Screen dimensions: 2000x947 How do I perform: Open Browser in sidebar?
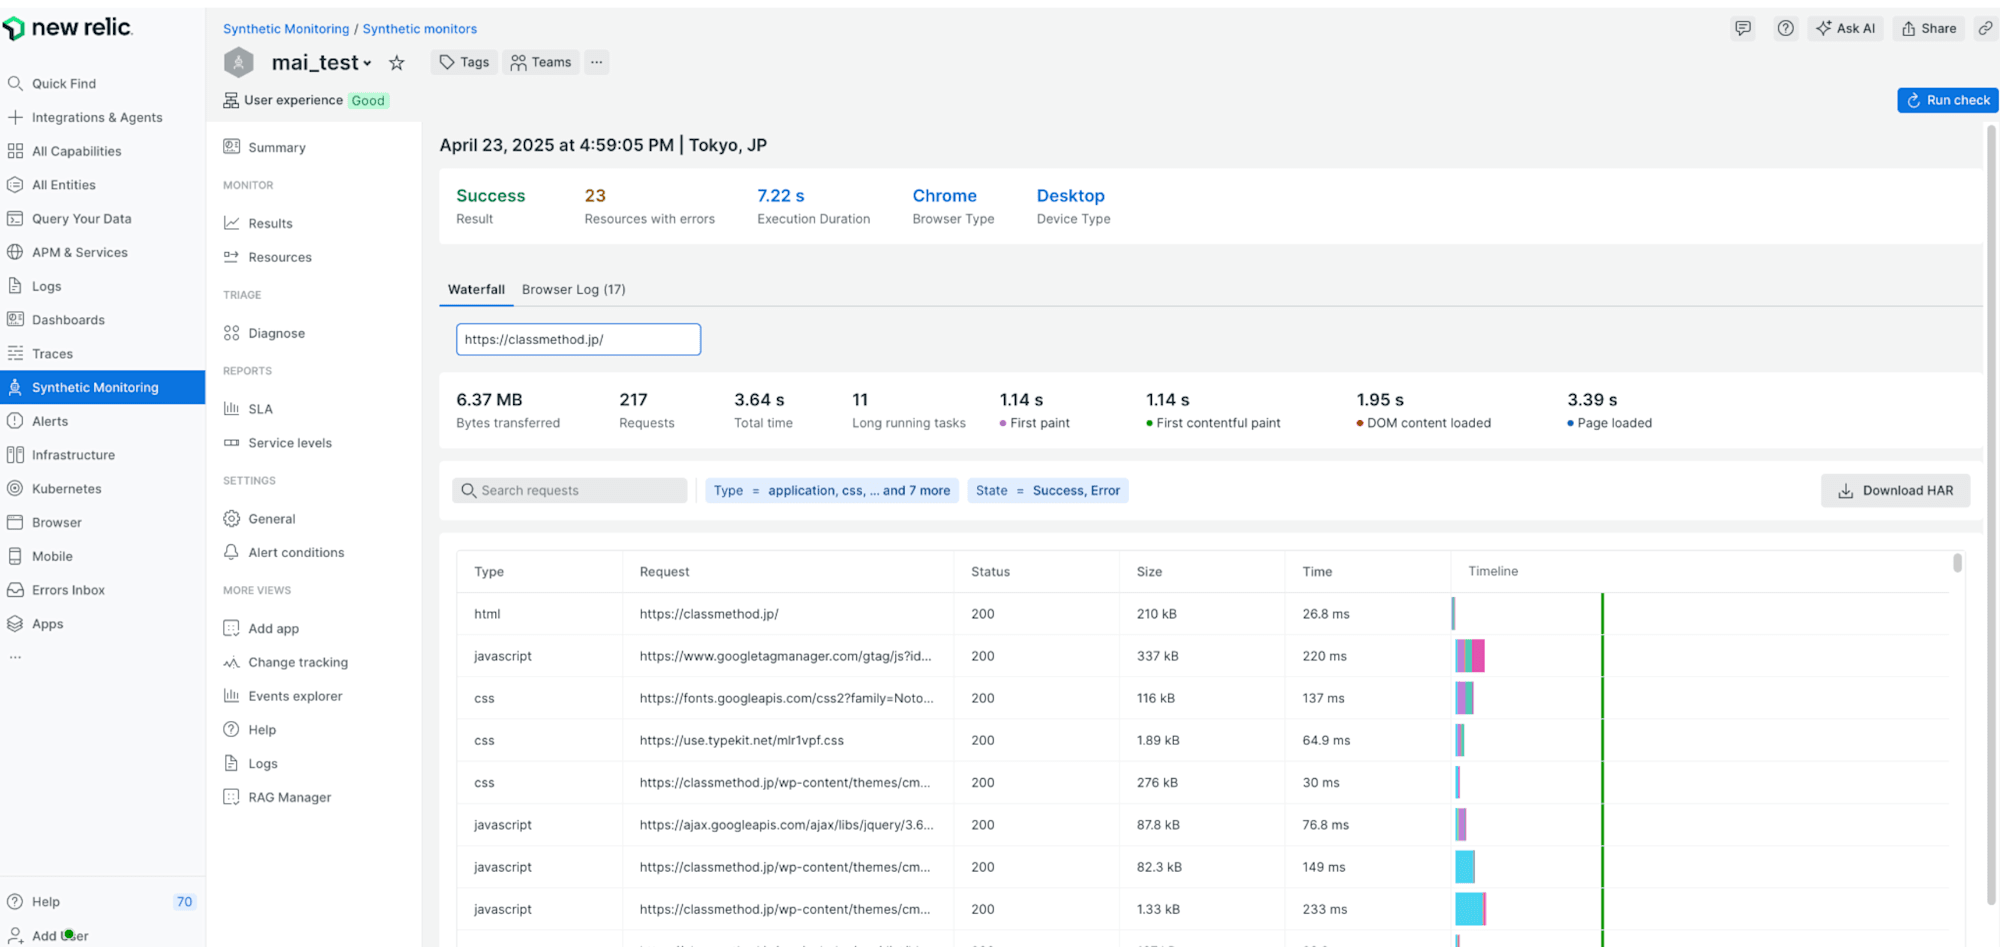tap(56, 523)
